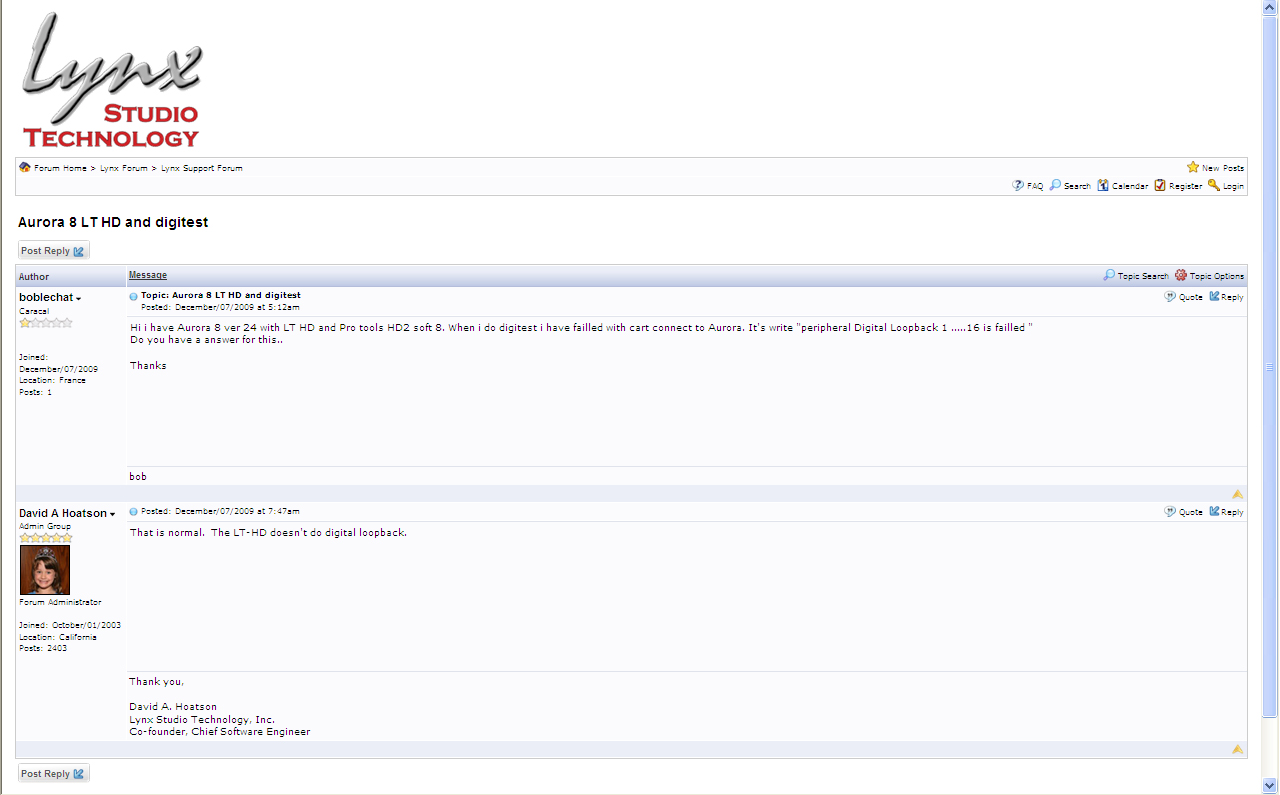This screenshot has width=1280, height=795.
Task: Click the Forum Home house icon
Action: click(25, 168)
